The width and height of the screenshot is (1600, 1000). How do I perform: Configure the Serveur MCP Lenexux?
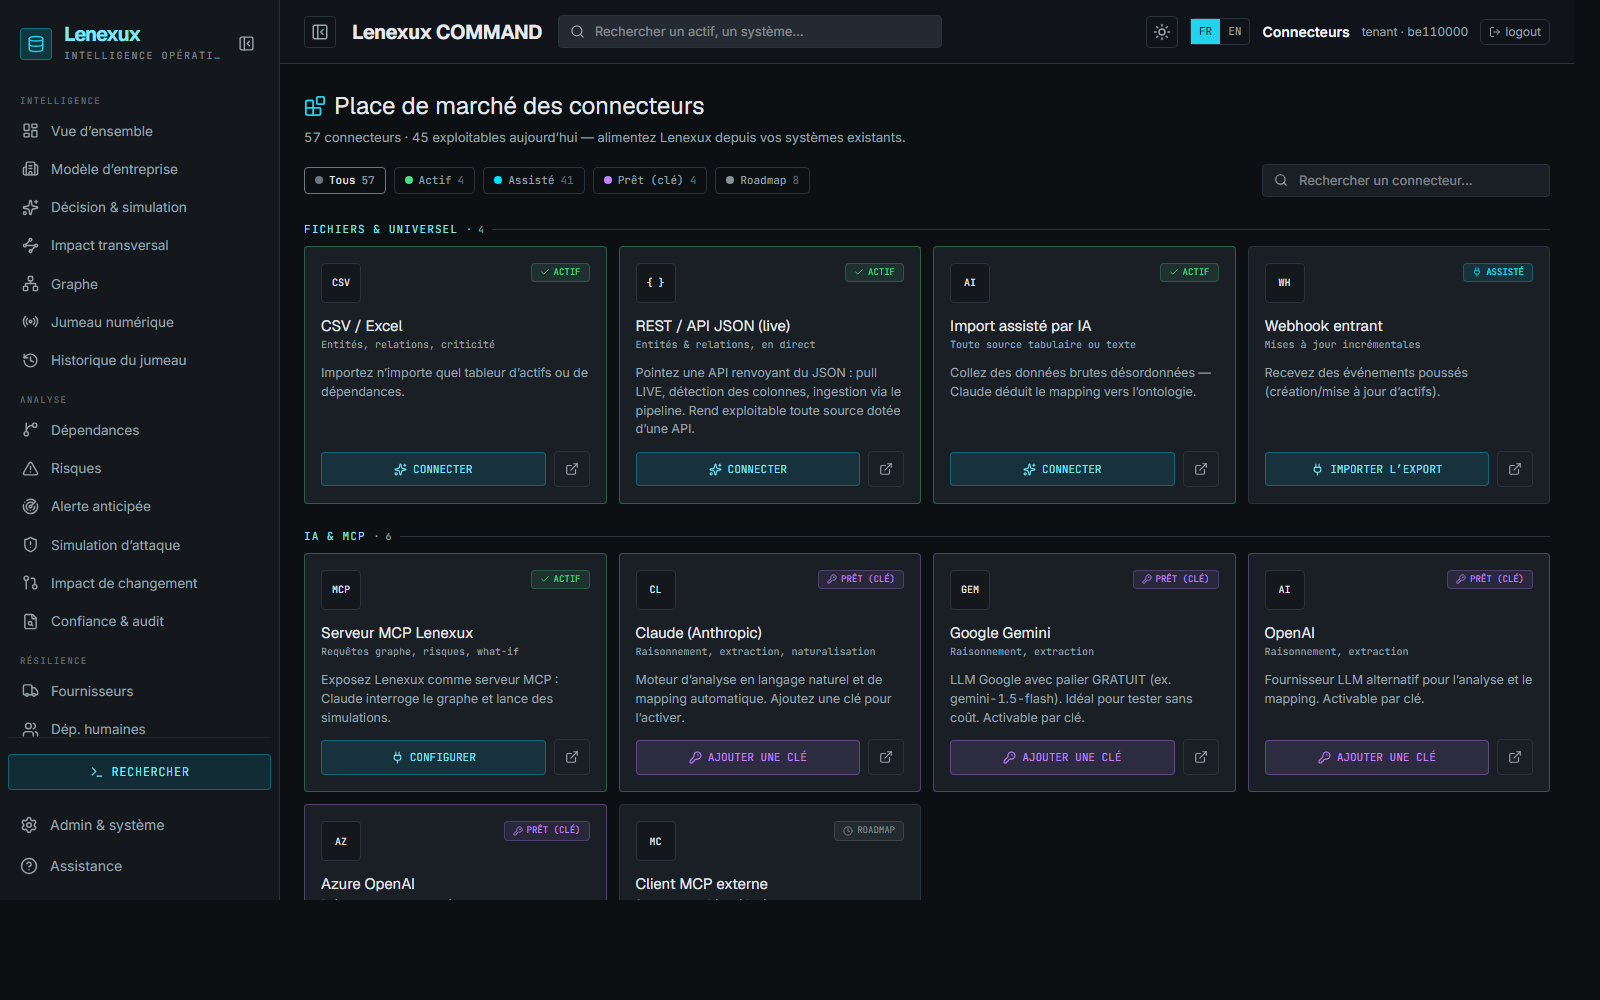[x=433, y=757]
